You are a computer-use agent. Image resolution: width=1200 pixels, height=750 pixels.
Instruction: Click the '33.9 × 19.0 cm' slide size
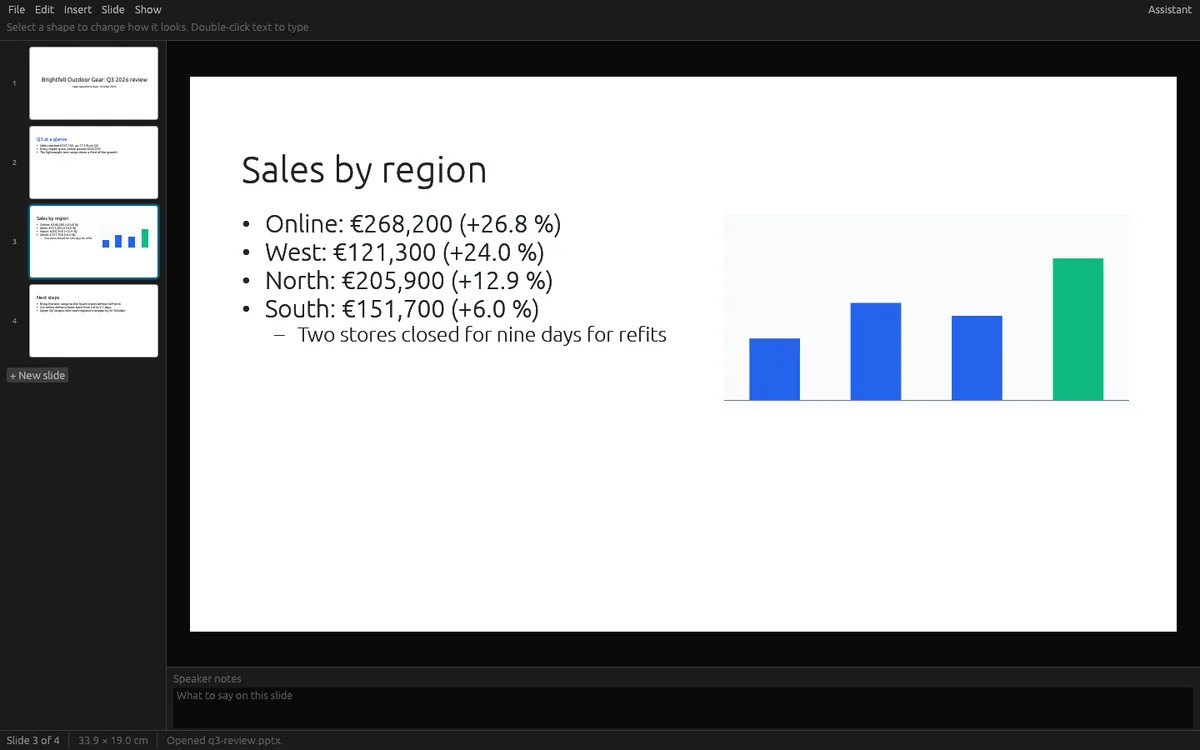coord(113,741)
